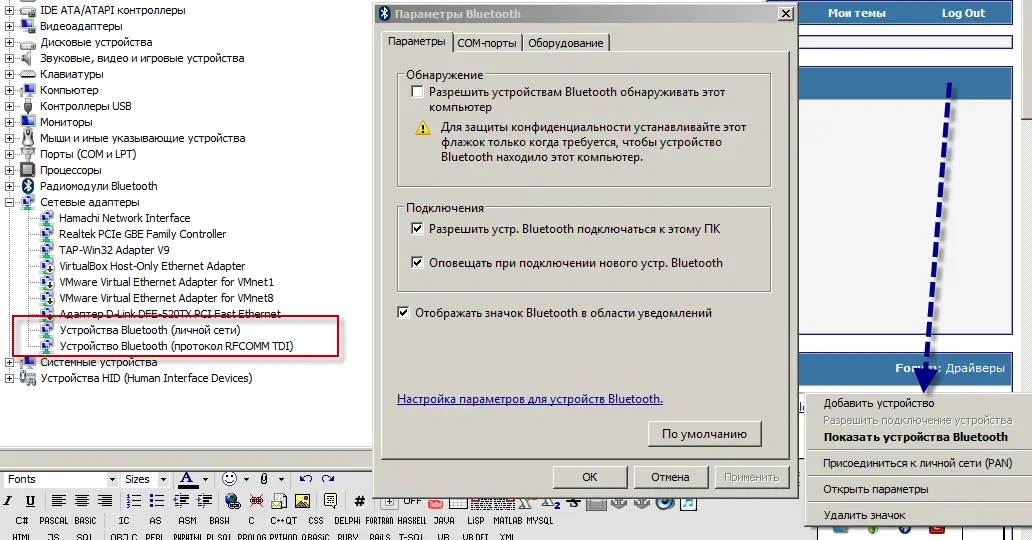The height and width of the screenshot is (540, 1032).
Task: Expand the Дисковые устройства node
Action: [x=9, y=42]
